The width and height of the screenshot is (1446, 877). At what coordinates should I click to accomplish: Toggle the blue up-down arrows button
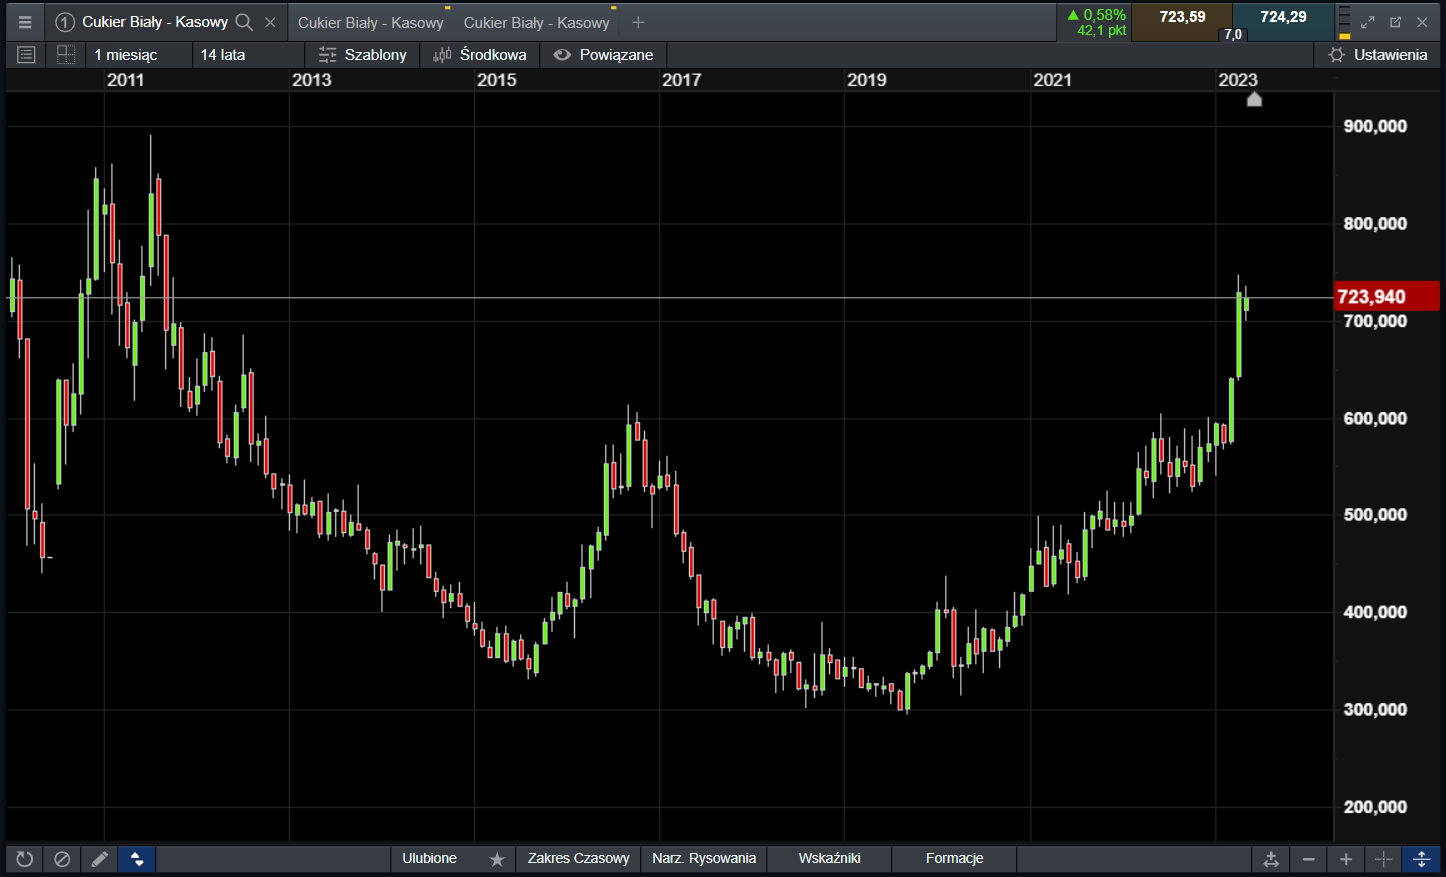coord(137,859)
